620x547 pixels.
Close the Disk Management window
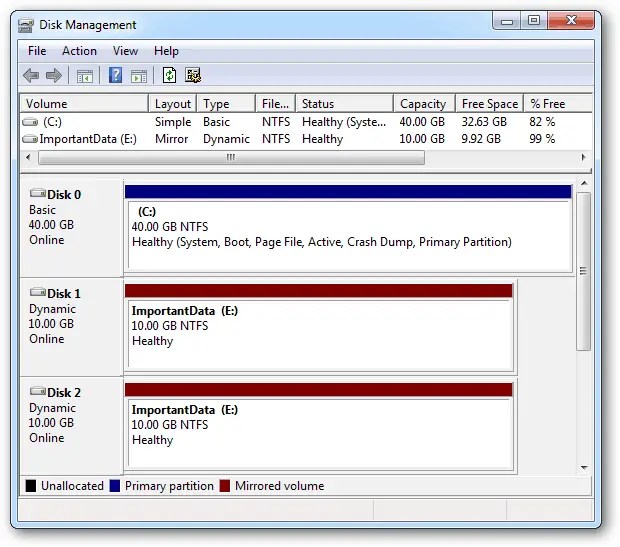click(x=571, y=21)
